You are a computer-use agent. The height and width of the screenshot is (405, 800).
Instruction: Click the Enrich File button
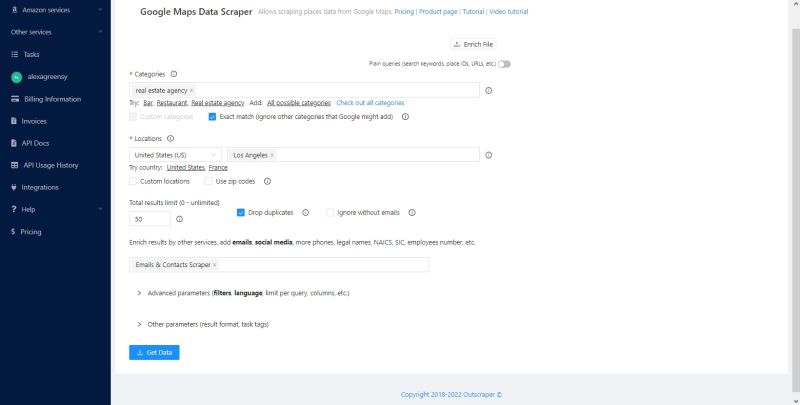473,44
